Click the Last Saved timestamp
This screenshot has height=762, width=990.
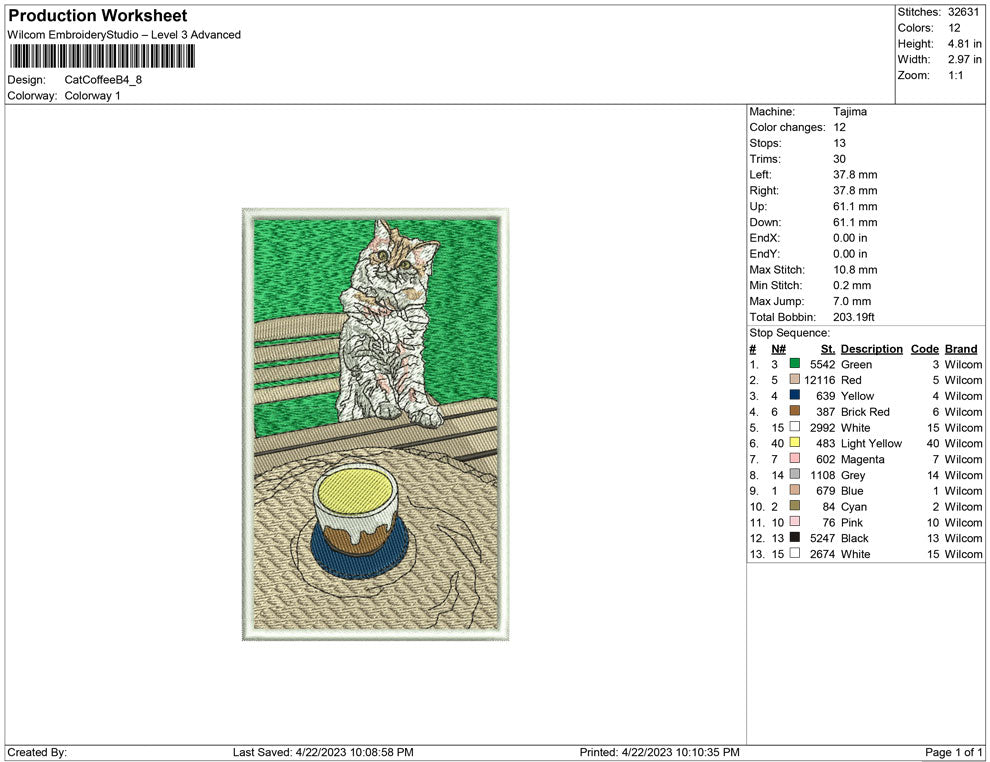tap(324, 752)
